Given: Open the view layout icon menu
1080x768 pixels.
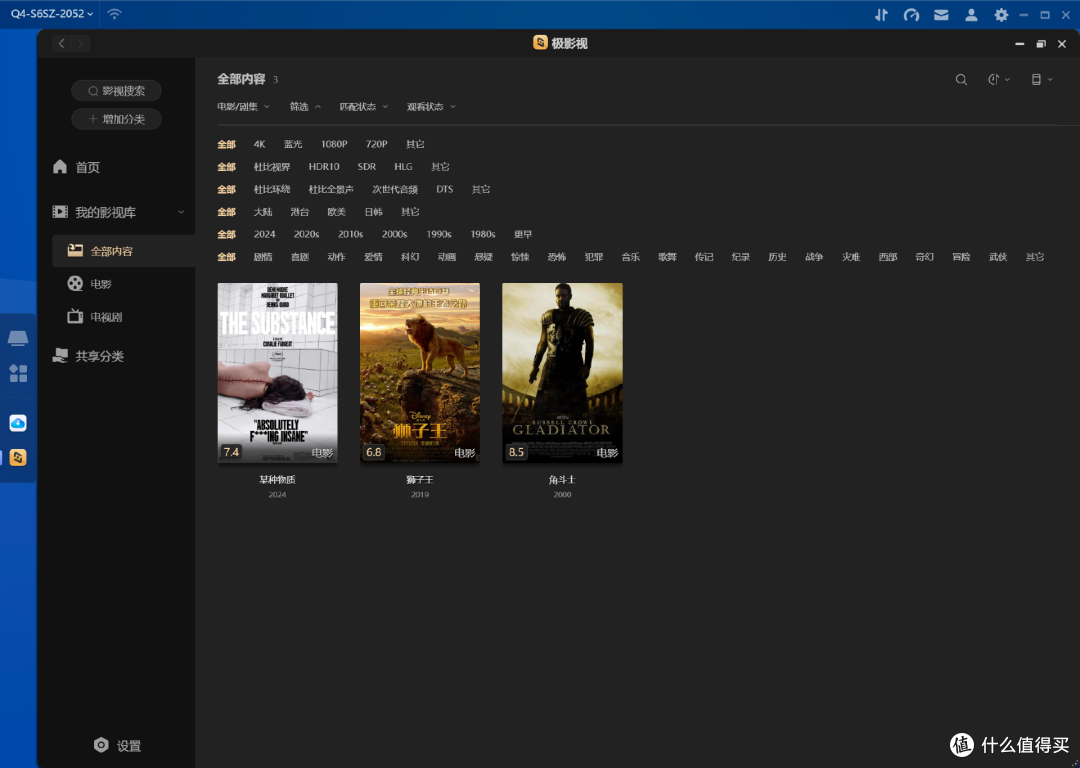Looking at the screenshot, I should pos(1041,80).
